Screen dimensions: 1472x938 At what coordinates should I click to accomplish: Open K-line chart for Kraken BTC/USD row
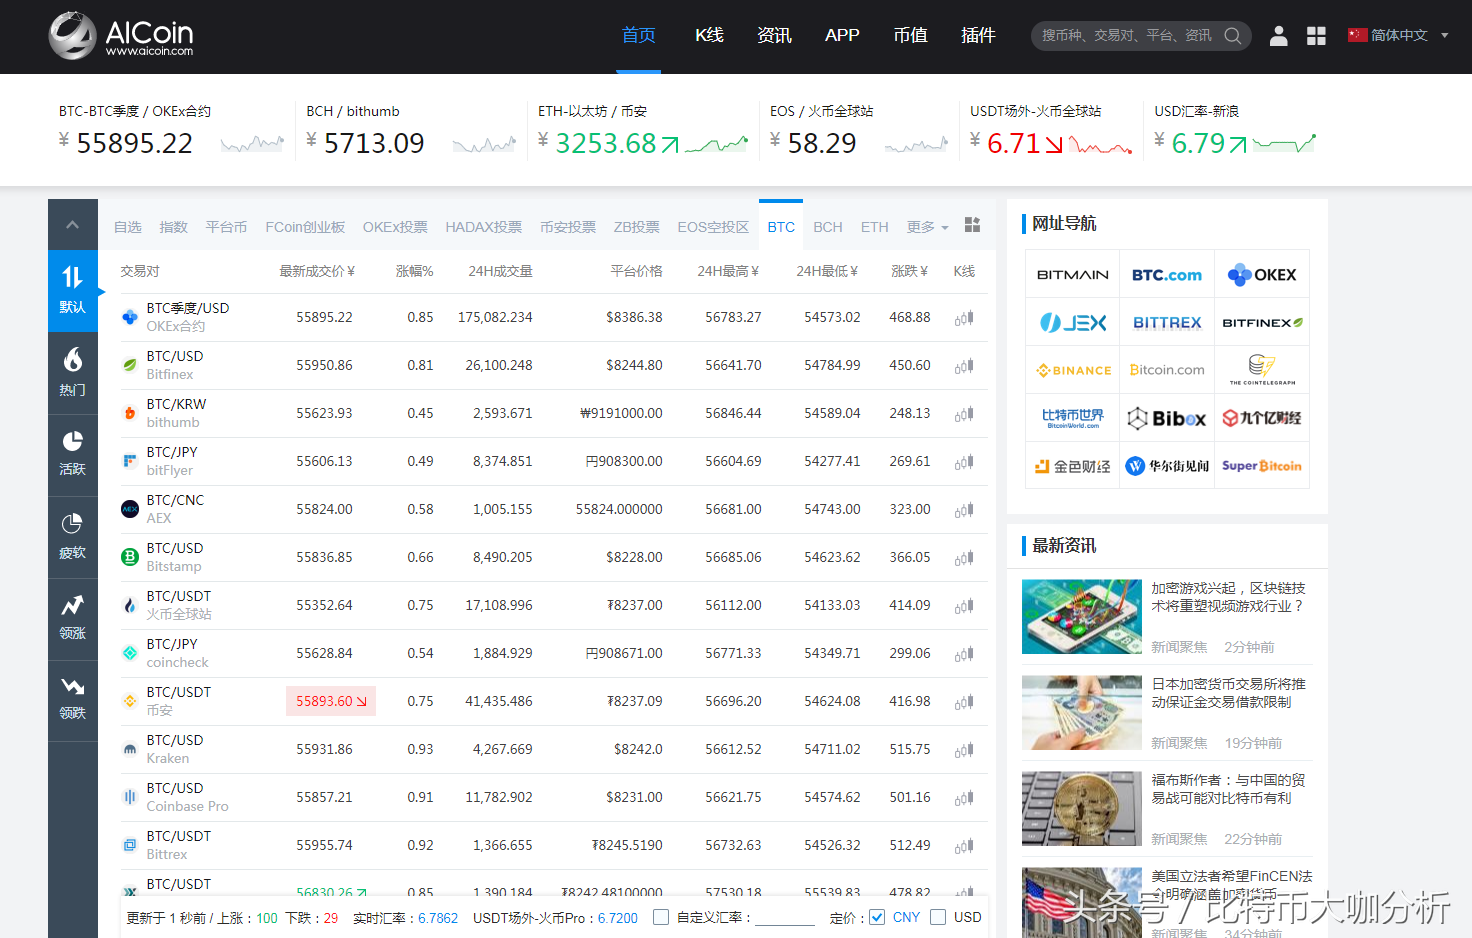(964, 750)
